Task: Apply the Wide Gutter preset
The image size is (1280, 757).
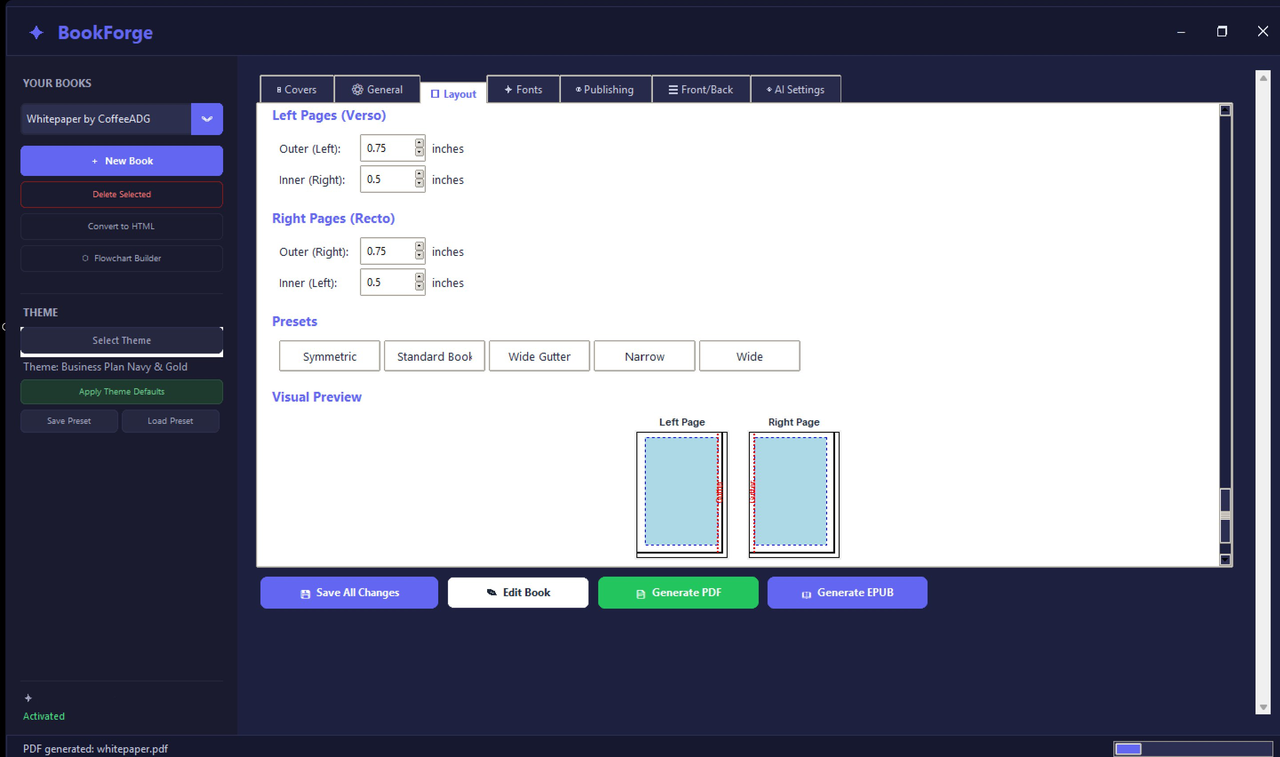Action: [x=539, y=356]
